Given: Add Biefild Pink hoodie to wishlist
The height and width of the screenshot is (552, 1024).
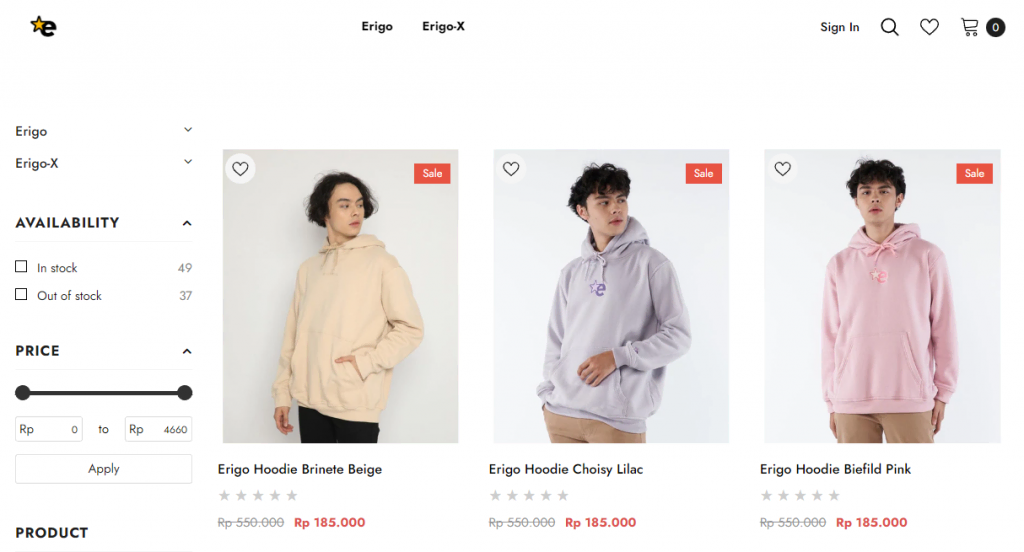Looking at the screenshot, I should [782, 169].
